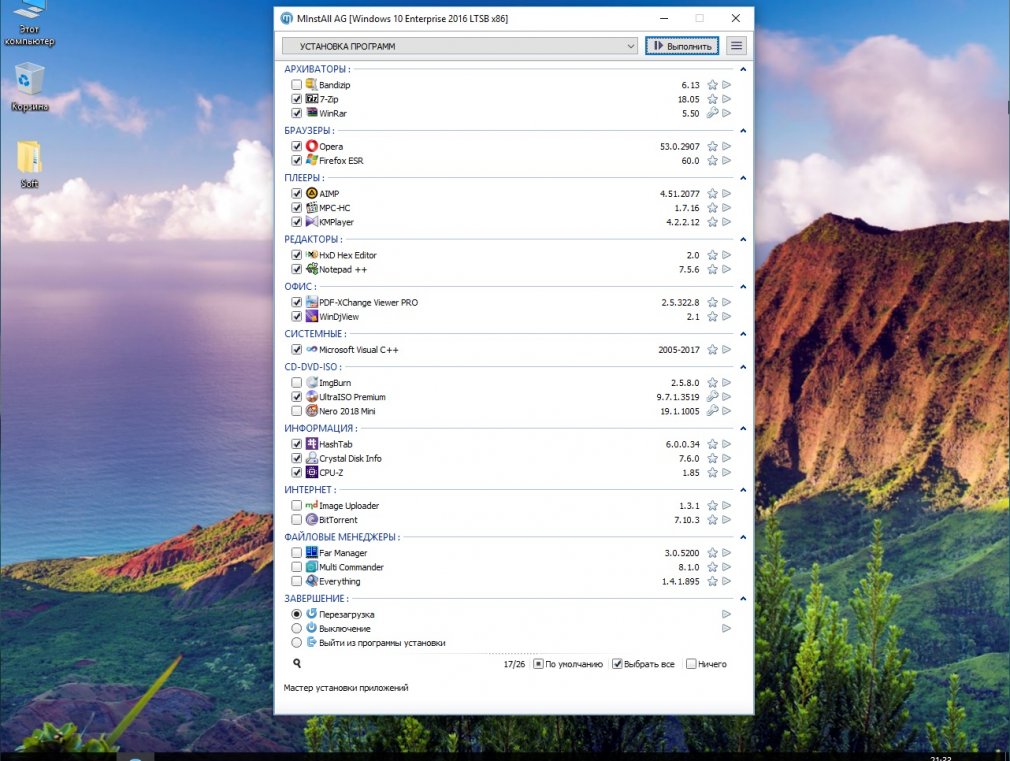The width and height of the screenshot is (1010, 761).
Task: Enable the BitTorrent checkbox
Action: [296, 520]
